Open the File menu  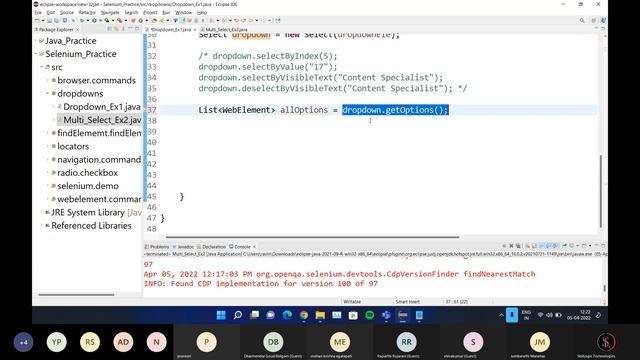point(38,13)
